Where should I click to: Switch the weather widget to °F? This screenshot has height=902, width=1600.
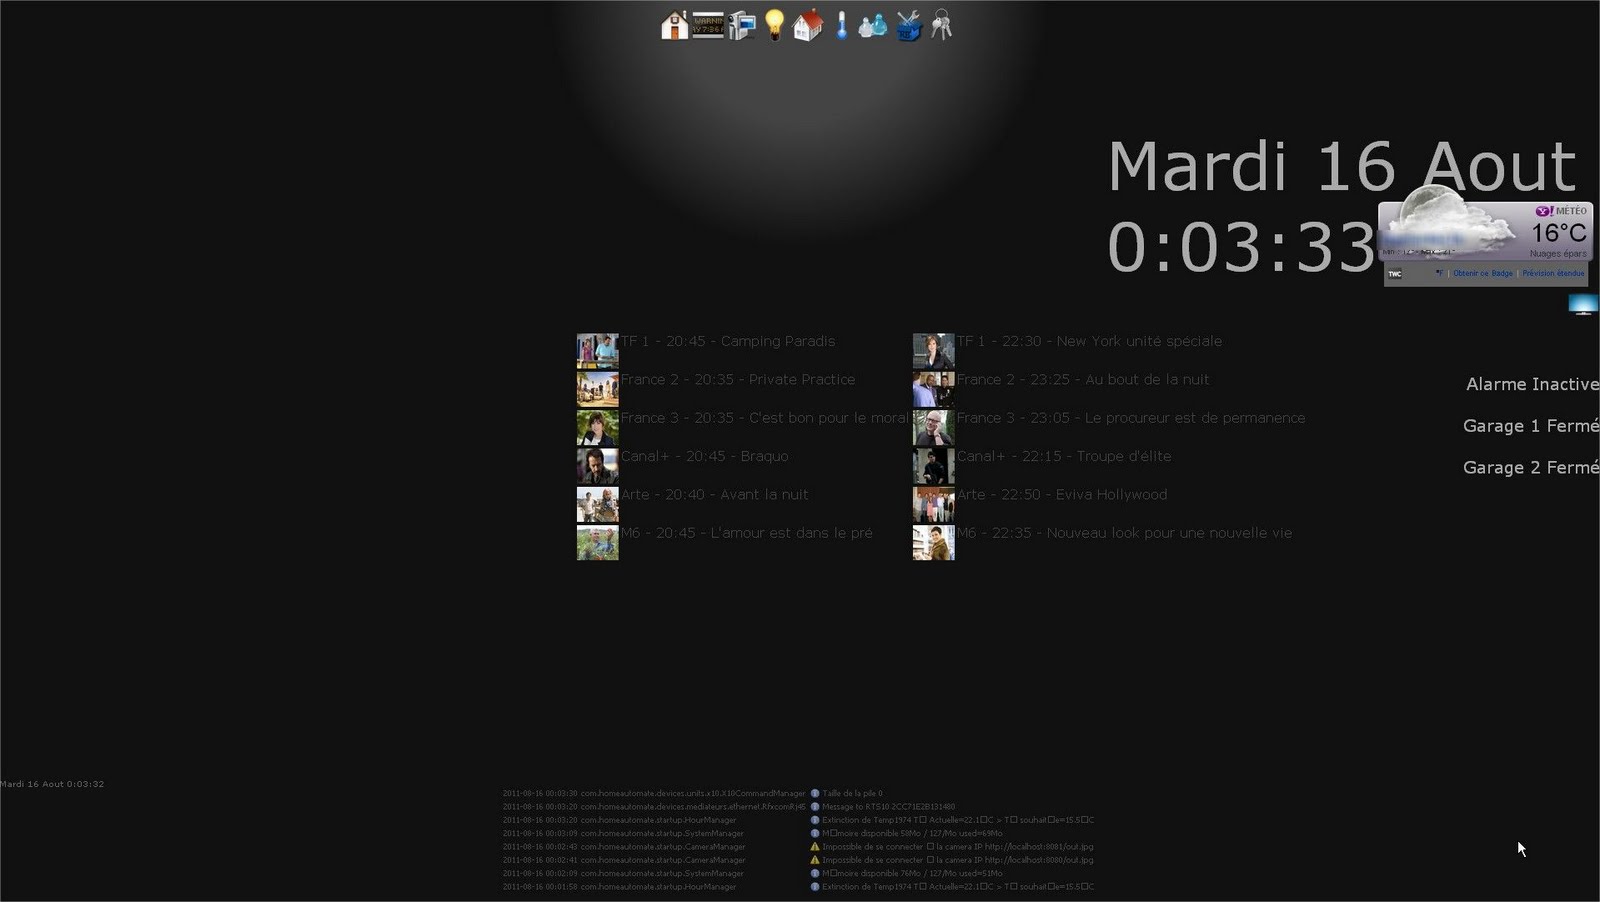pyautogui.click(x=1439, y=273)
